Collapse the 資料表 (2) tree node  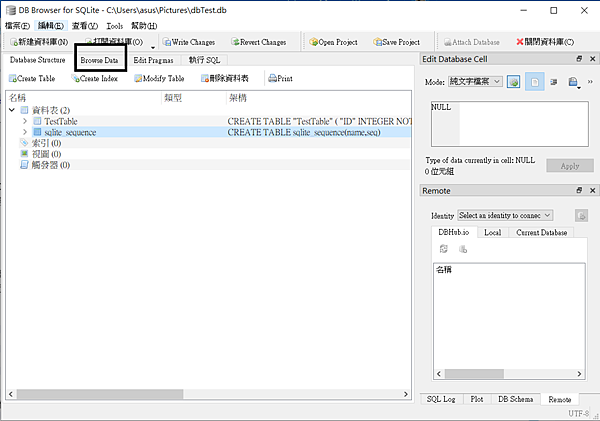coord(12,110)
